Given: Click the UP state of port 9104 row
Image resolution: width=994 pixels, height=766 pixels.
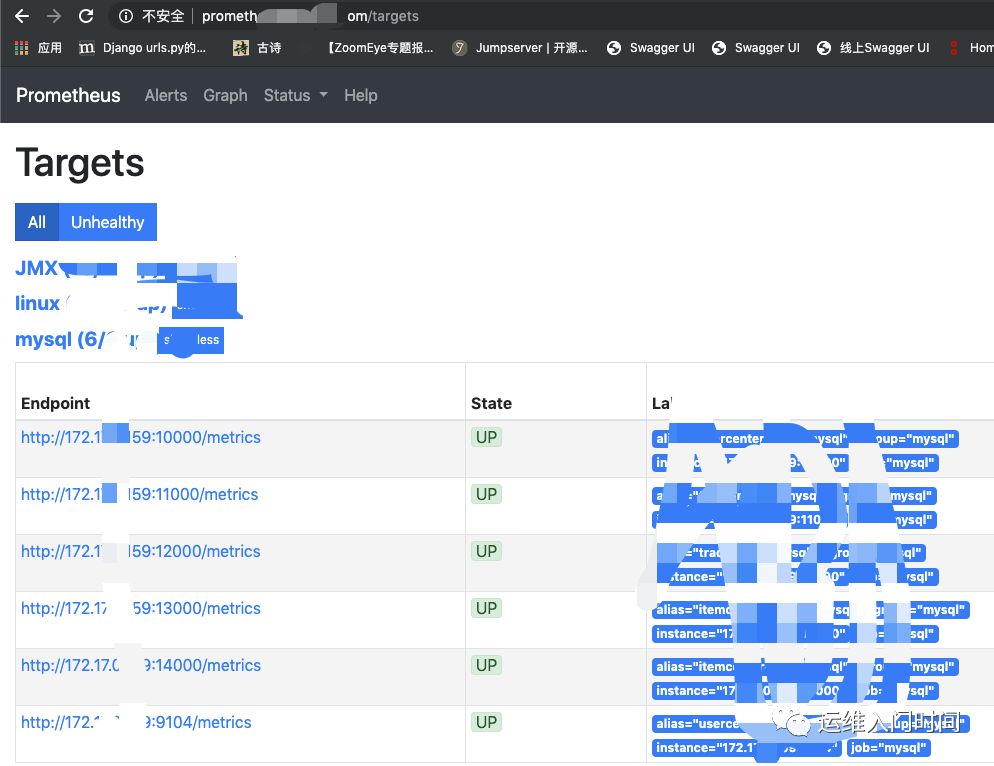Looking at the screenshot, I should tap(486, 722).
